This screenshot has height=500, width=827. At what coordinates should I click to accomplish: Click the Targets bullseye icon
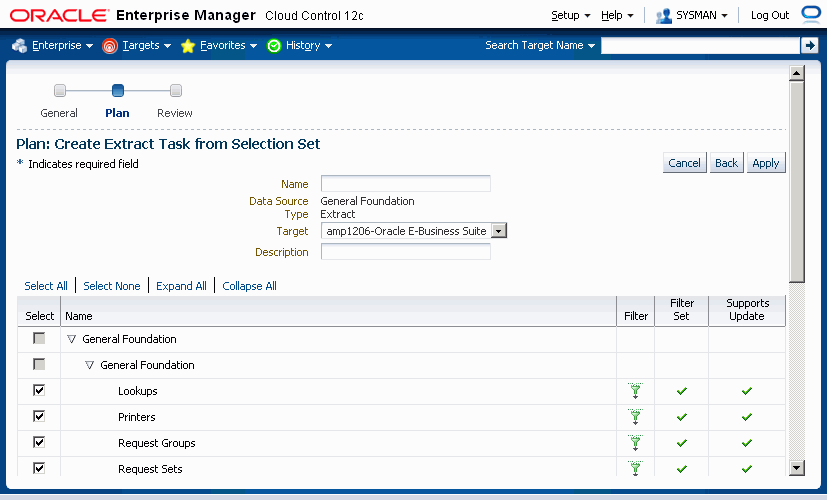[x=110, y=46]
